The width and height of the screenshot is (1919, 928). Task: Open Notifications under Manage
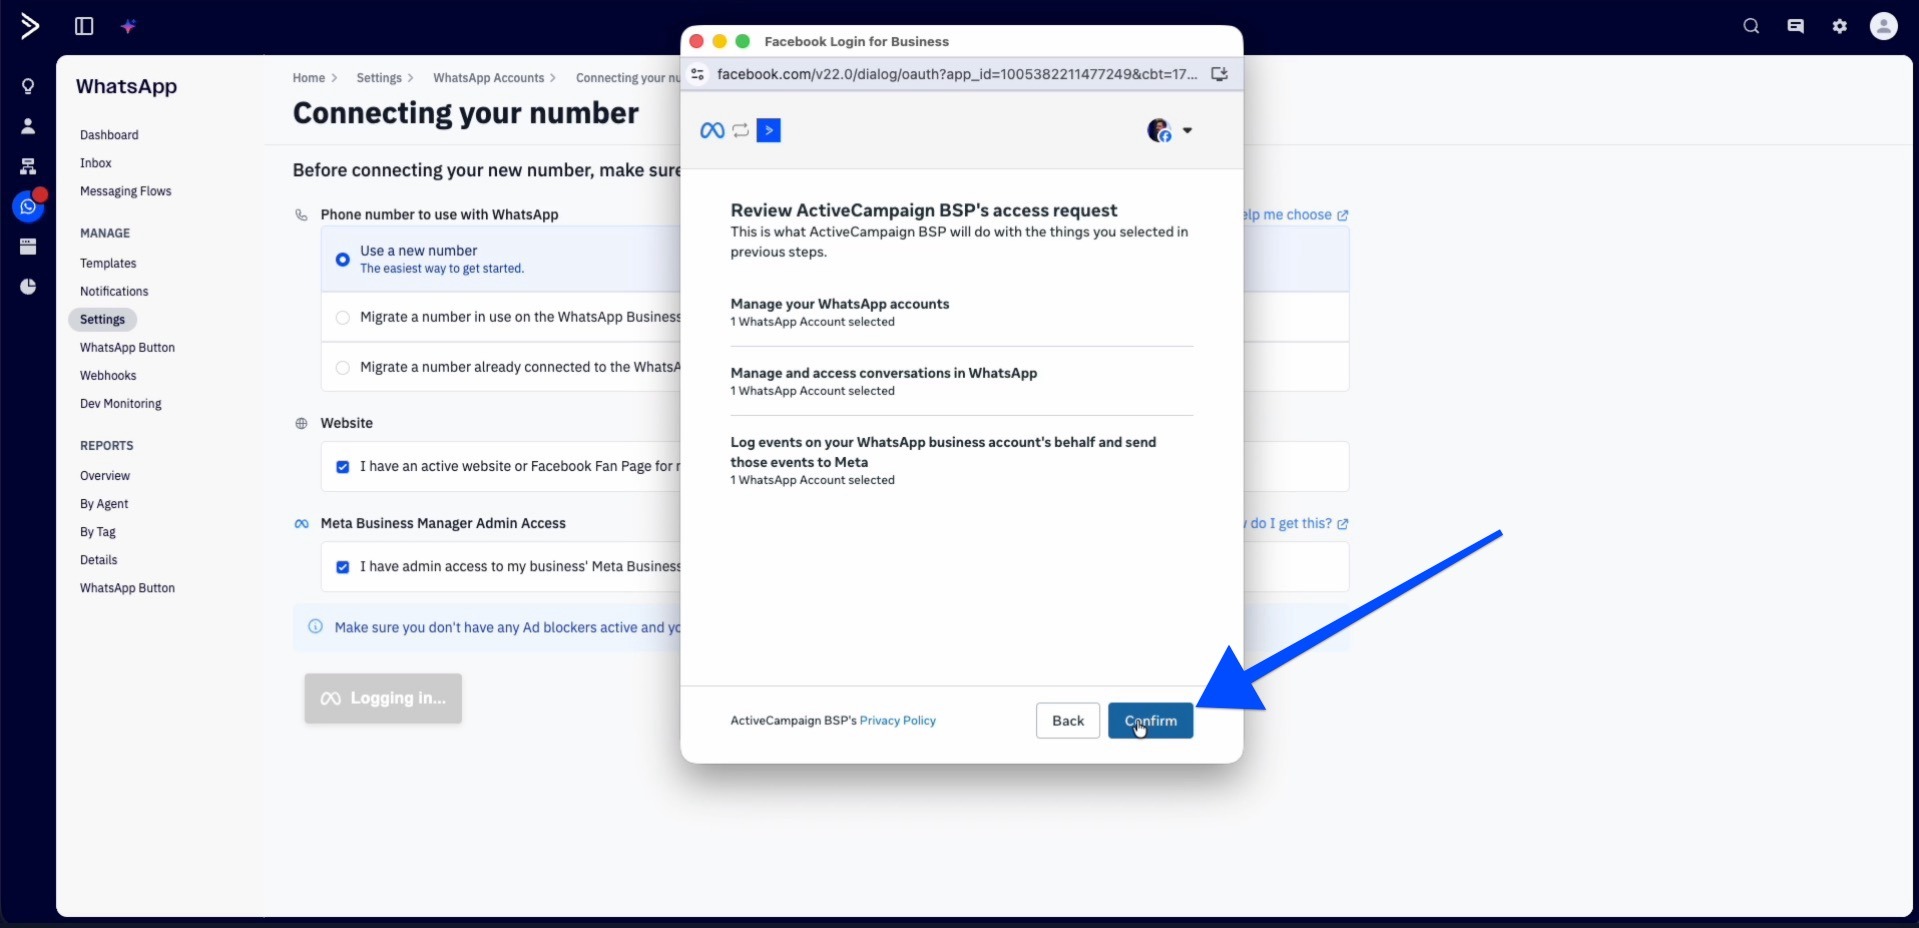[114, 291]
